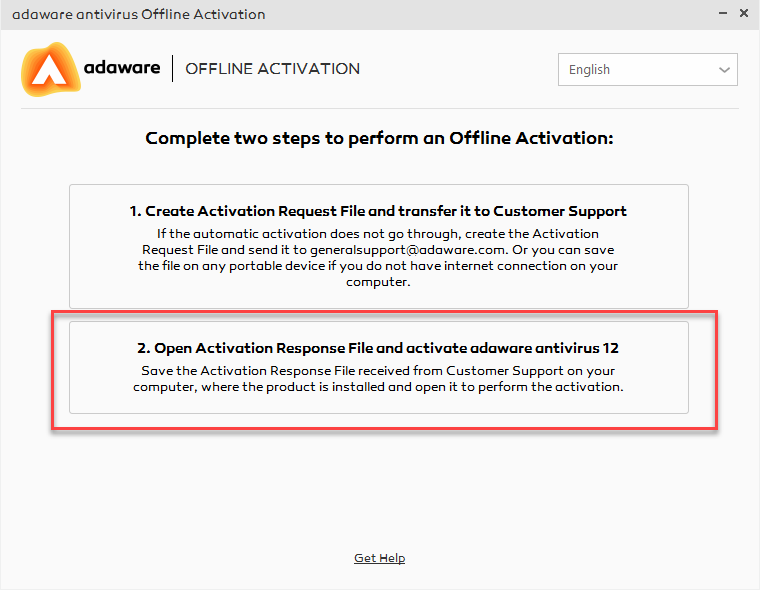
Task: Click the 'Complete two steps' heading
Action: point(380,138)
